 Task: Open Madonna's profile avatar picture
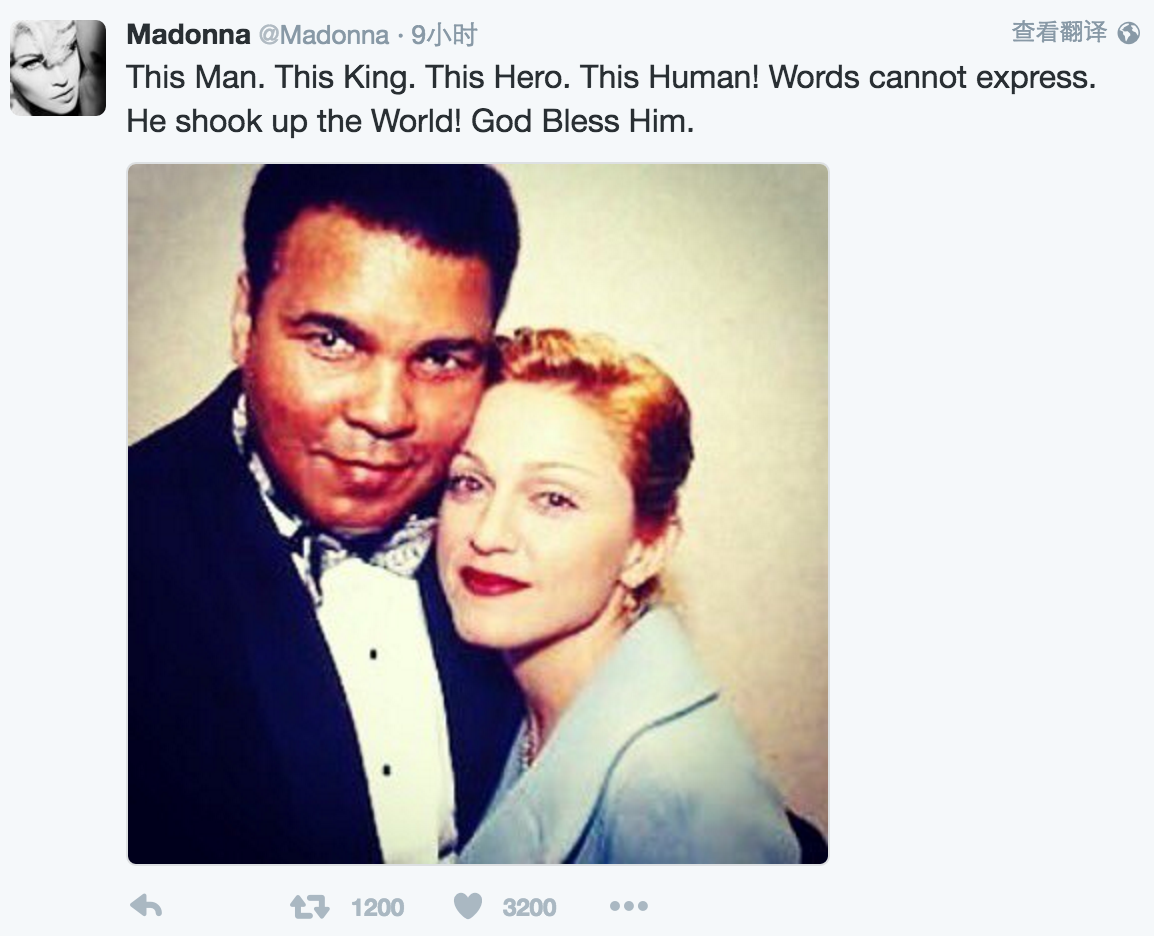pos(58,68)
